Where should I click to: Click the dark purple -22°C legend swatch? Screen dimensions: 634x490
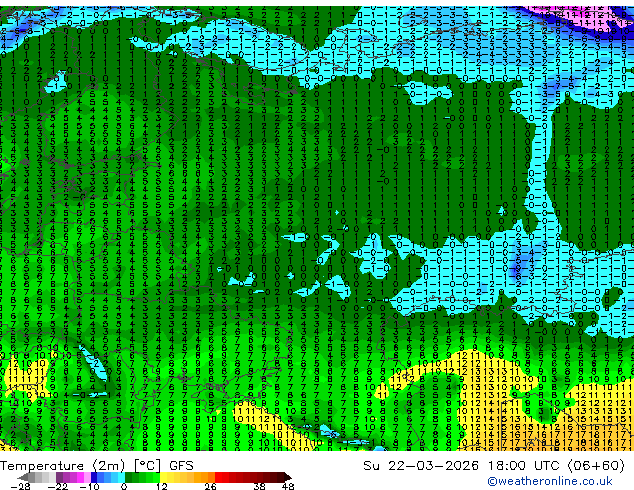pos(59,477)
